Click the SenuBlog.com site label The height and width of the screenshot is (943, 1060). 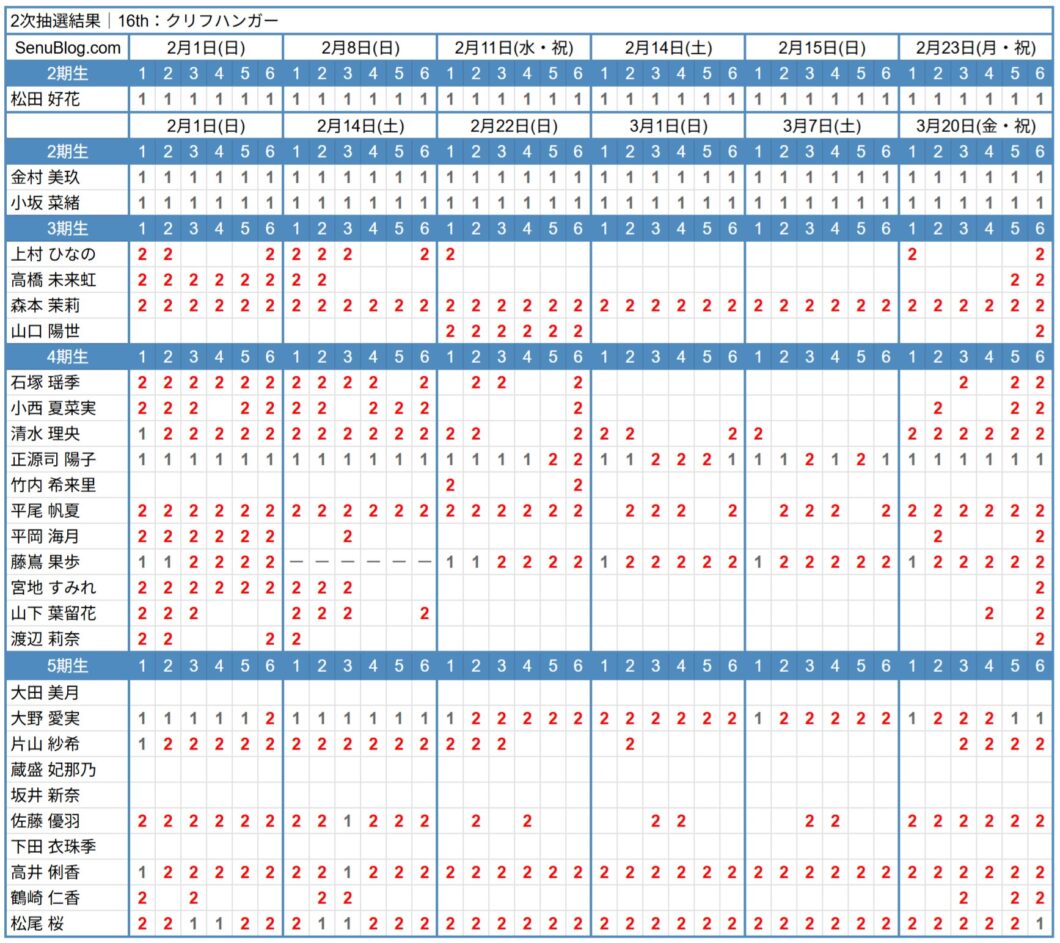pyautogui.click(x=67, y=48)
